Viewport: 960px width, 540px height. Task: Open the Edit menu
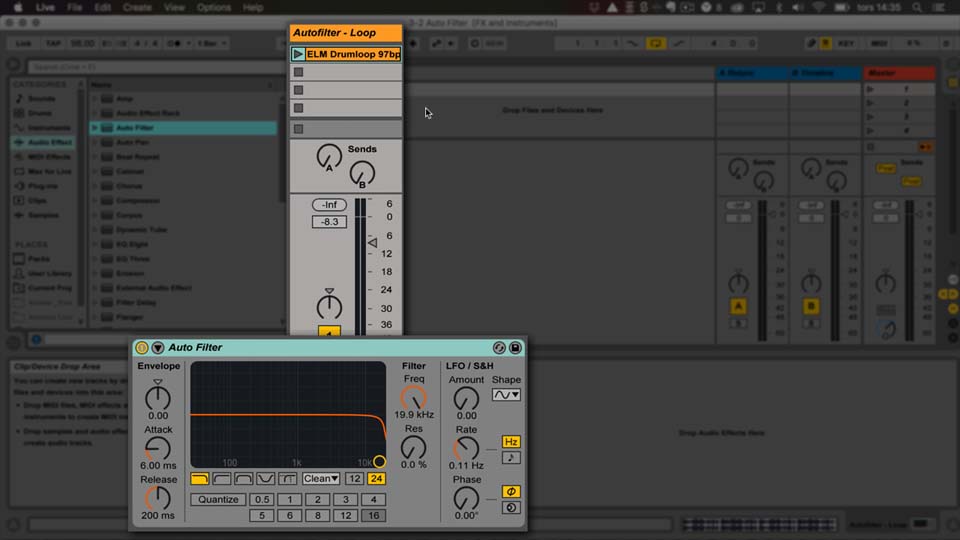pyautogui.click(x=102, y=7)
